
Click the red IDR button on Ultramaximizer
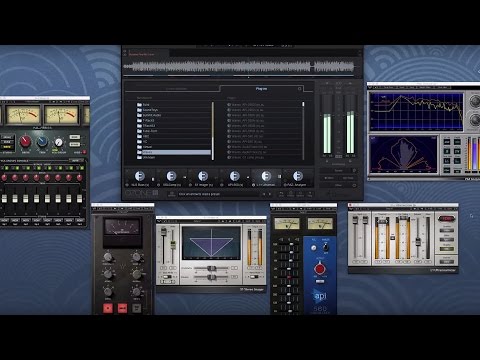(x=446, y=219)
